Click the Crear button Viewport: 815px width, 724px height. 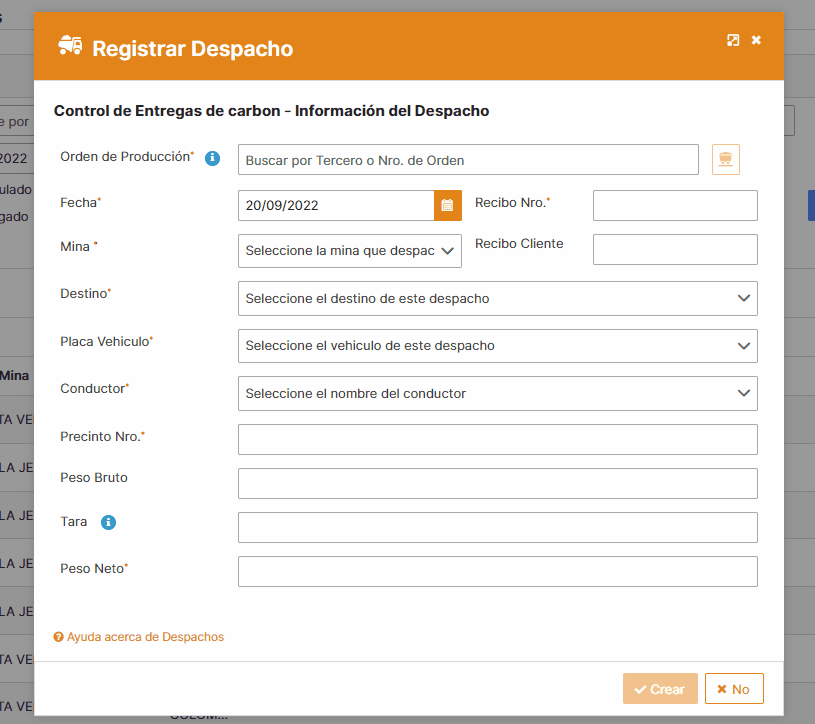(x=659, y=689)
